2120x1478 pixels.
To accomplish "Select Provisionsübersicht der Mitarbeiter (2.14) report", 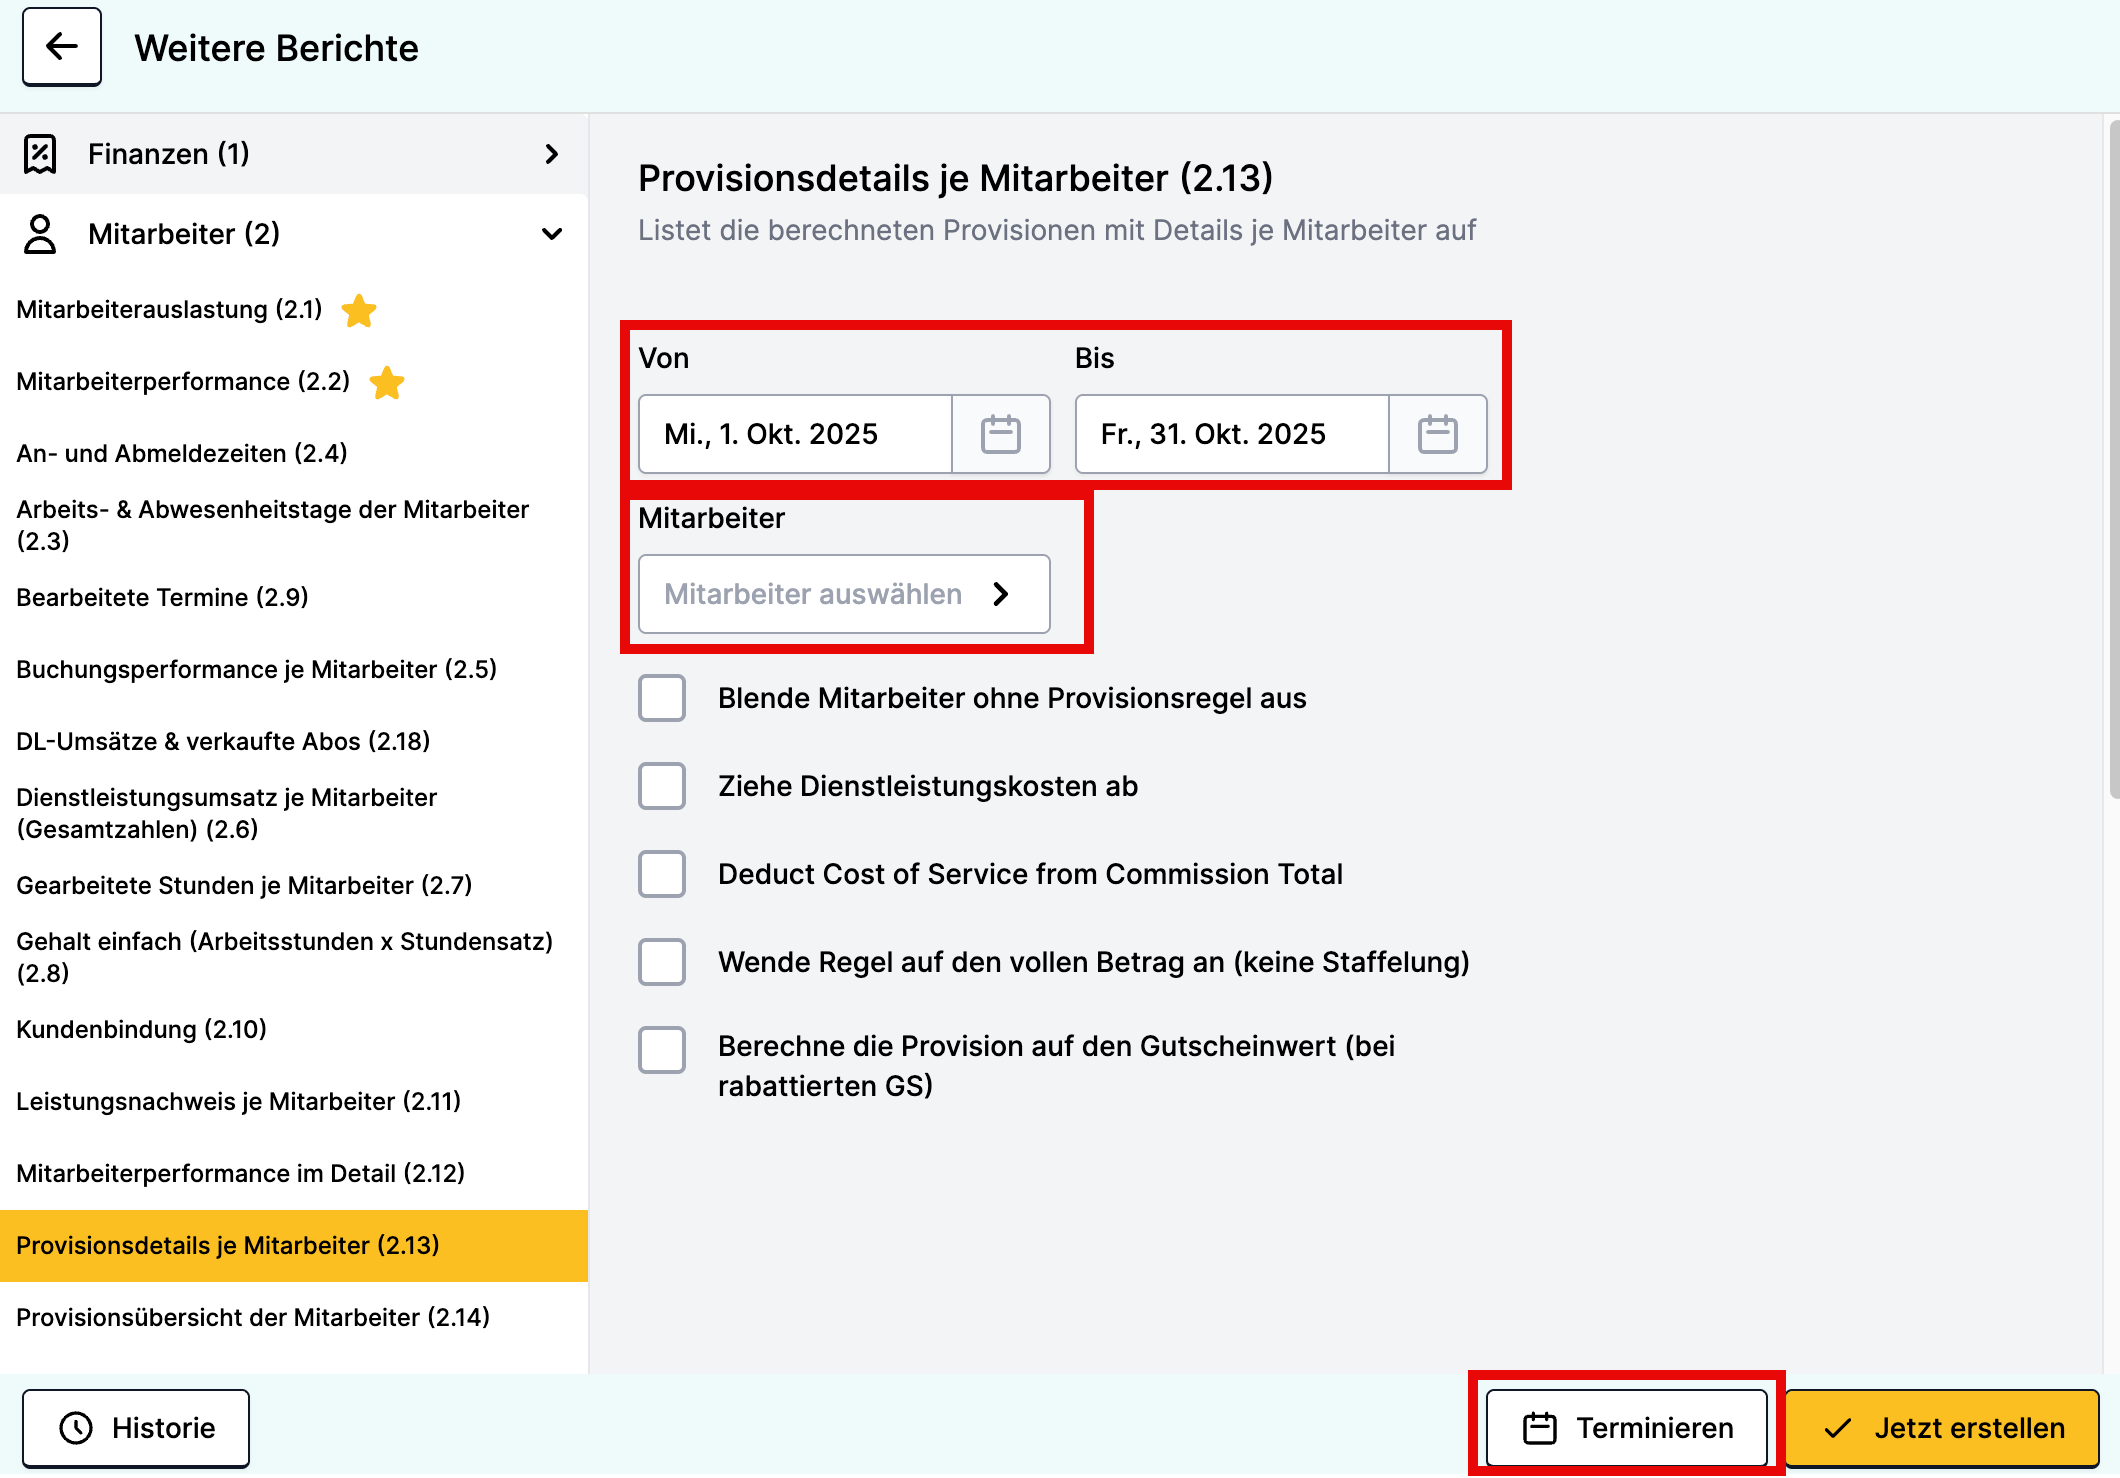I will pyautogui.click(x=253, y=1317).
